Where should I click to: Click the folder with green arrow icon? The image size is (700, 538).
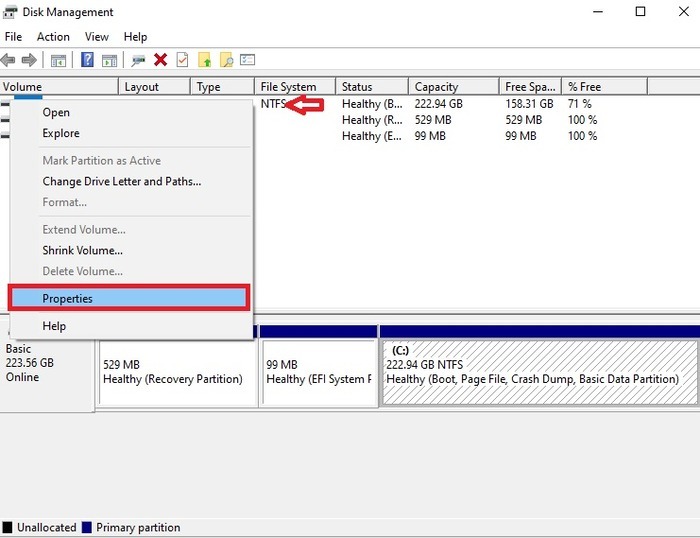click(x=205, y=60)
